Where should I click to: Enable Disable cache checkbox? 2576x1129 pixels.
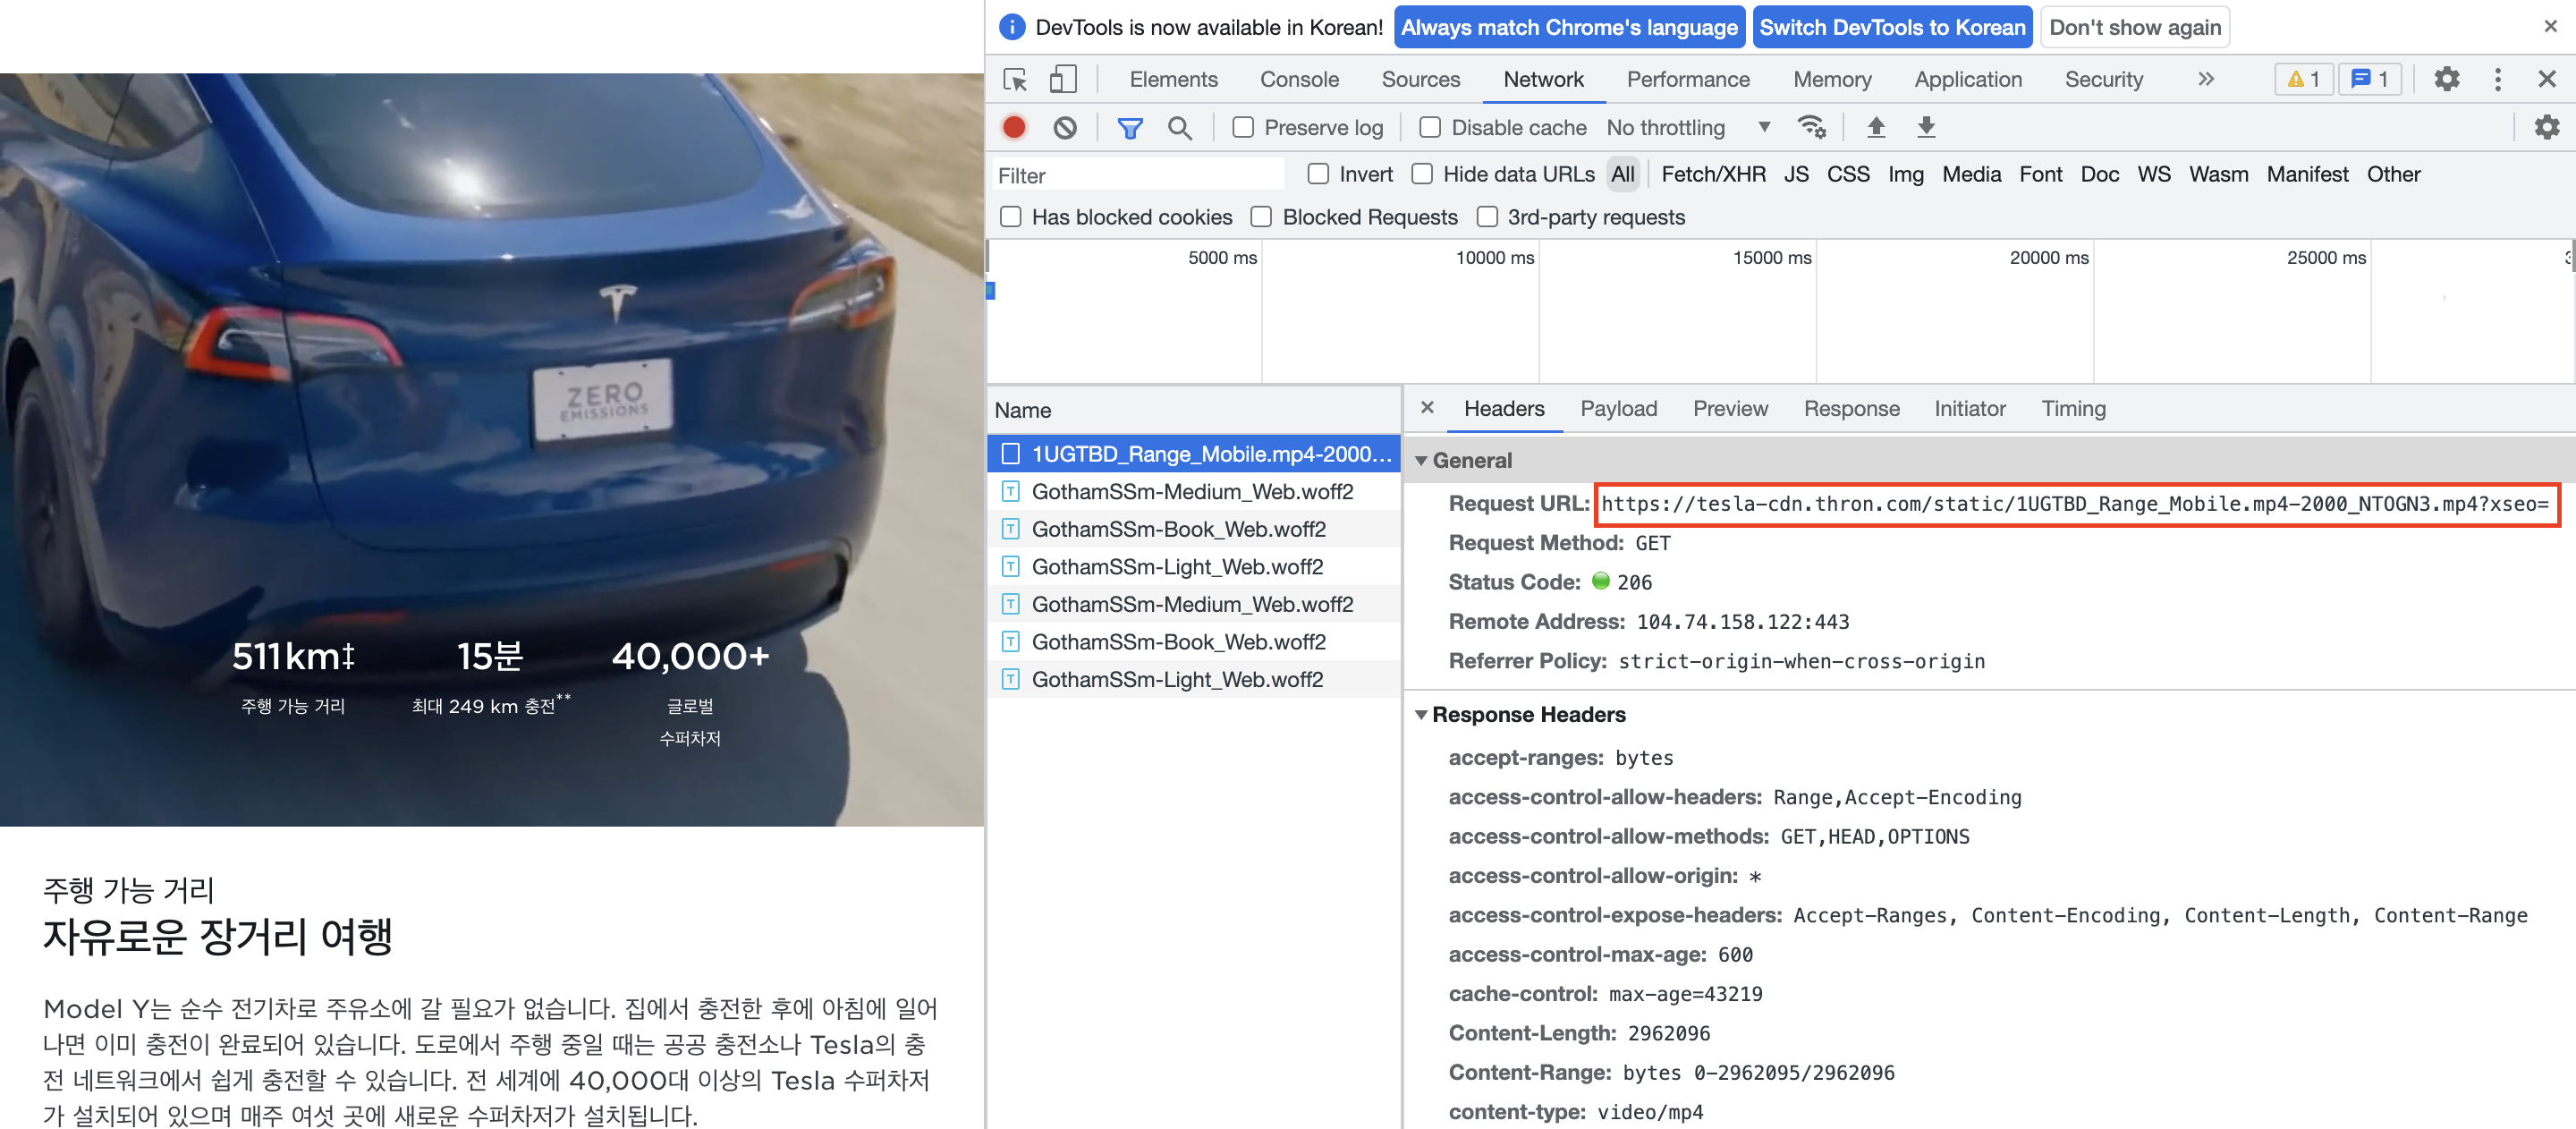point(1430,127)
